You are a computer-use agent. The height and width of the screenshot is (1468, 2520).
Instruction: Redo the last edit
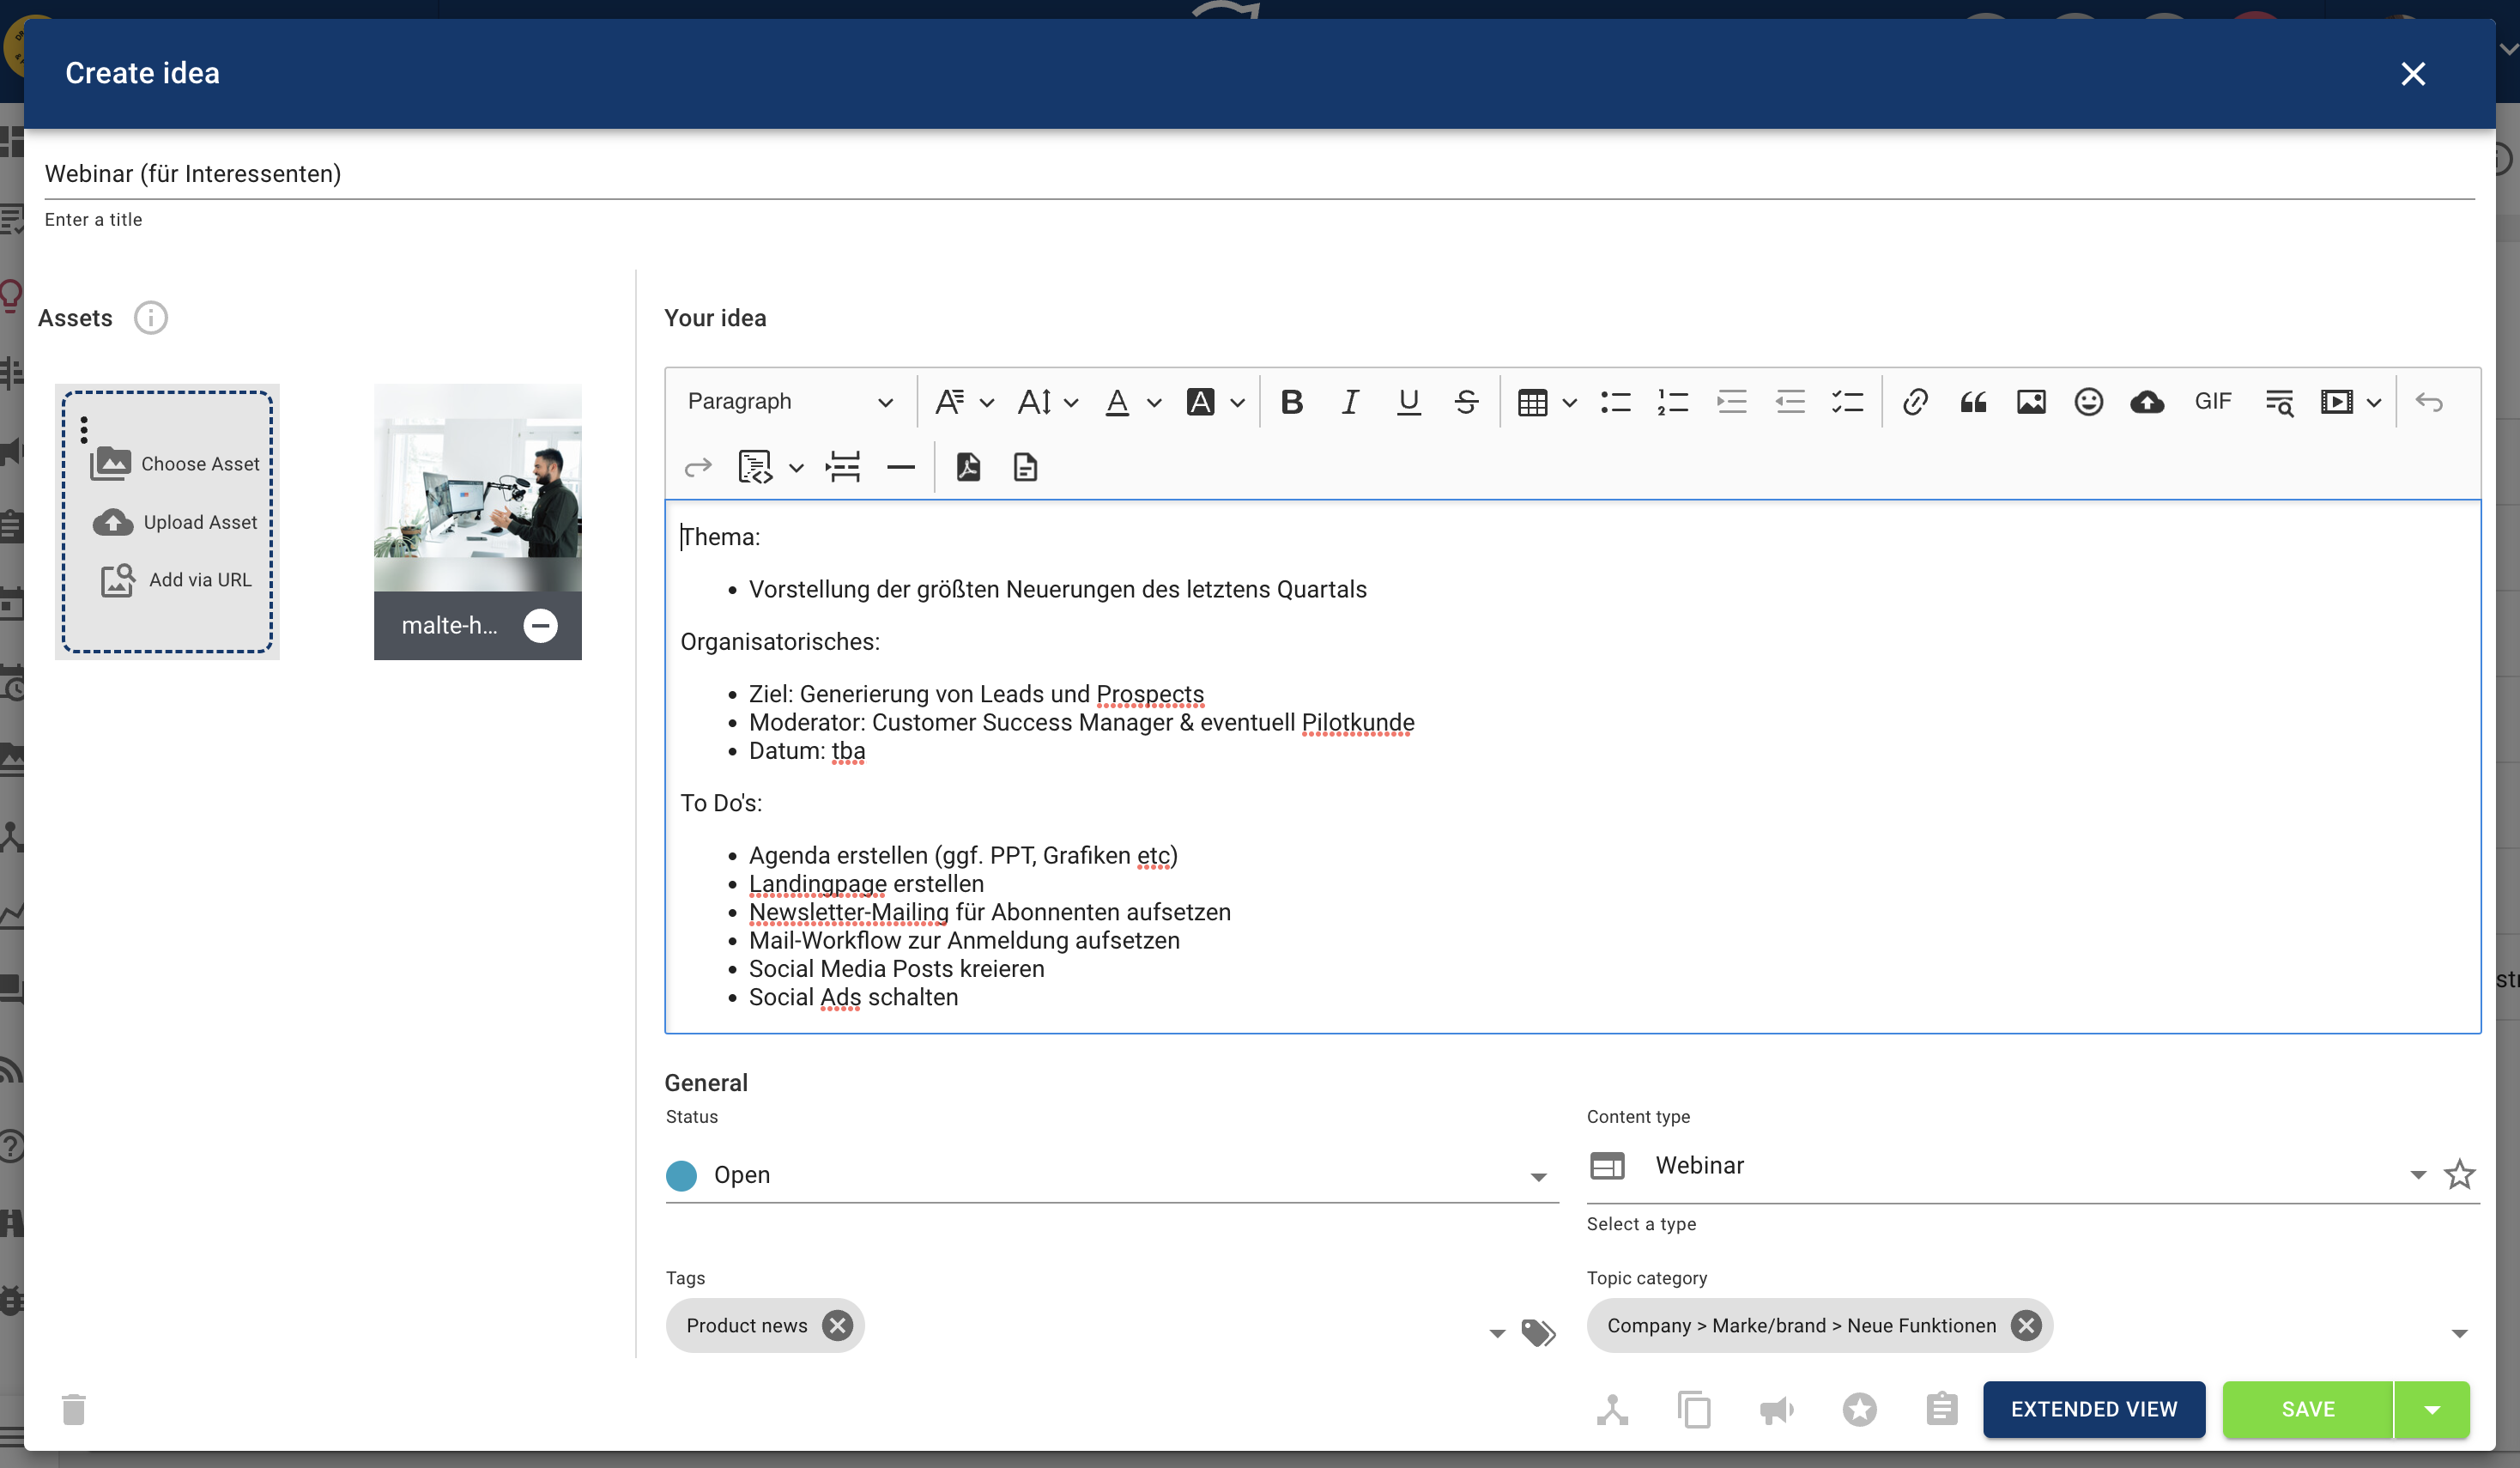(698, 467)
